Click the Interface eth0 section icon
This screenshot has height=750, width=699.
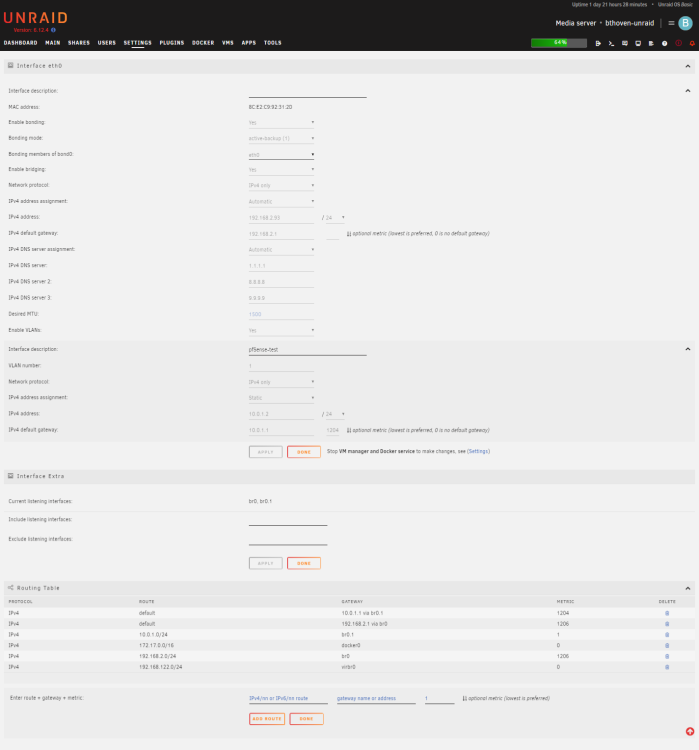point(11,66)
